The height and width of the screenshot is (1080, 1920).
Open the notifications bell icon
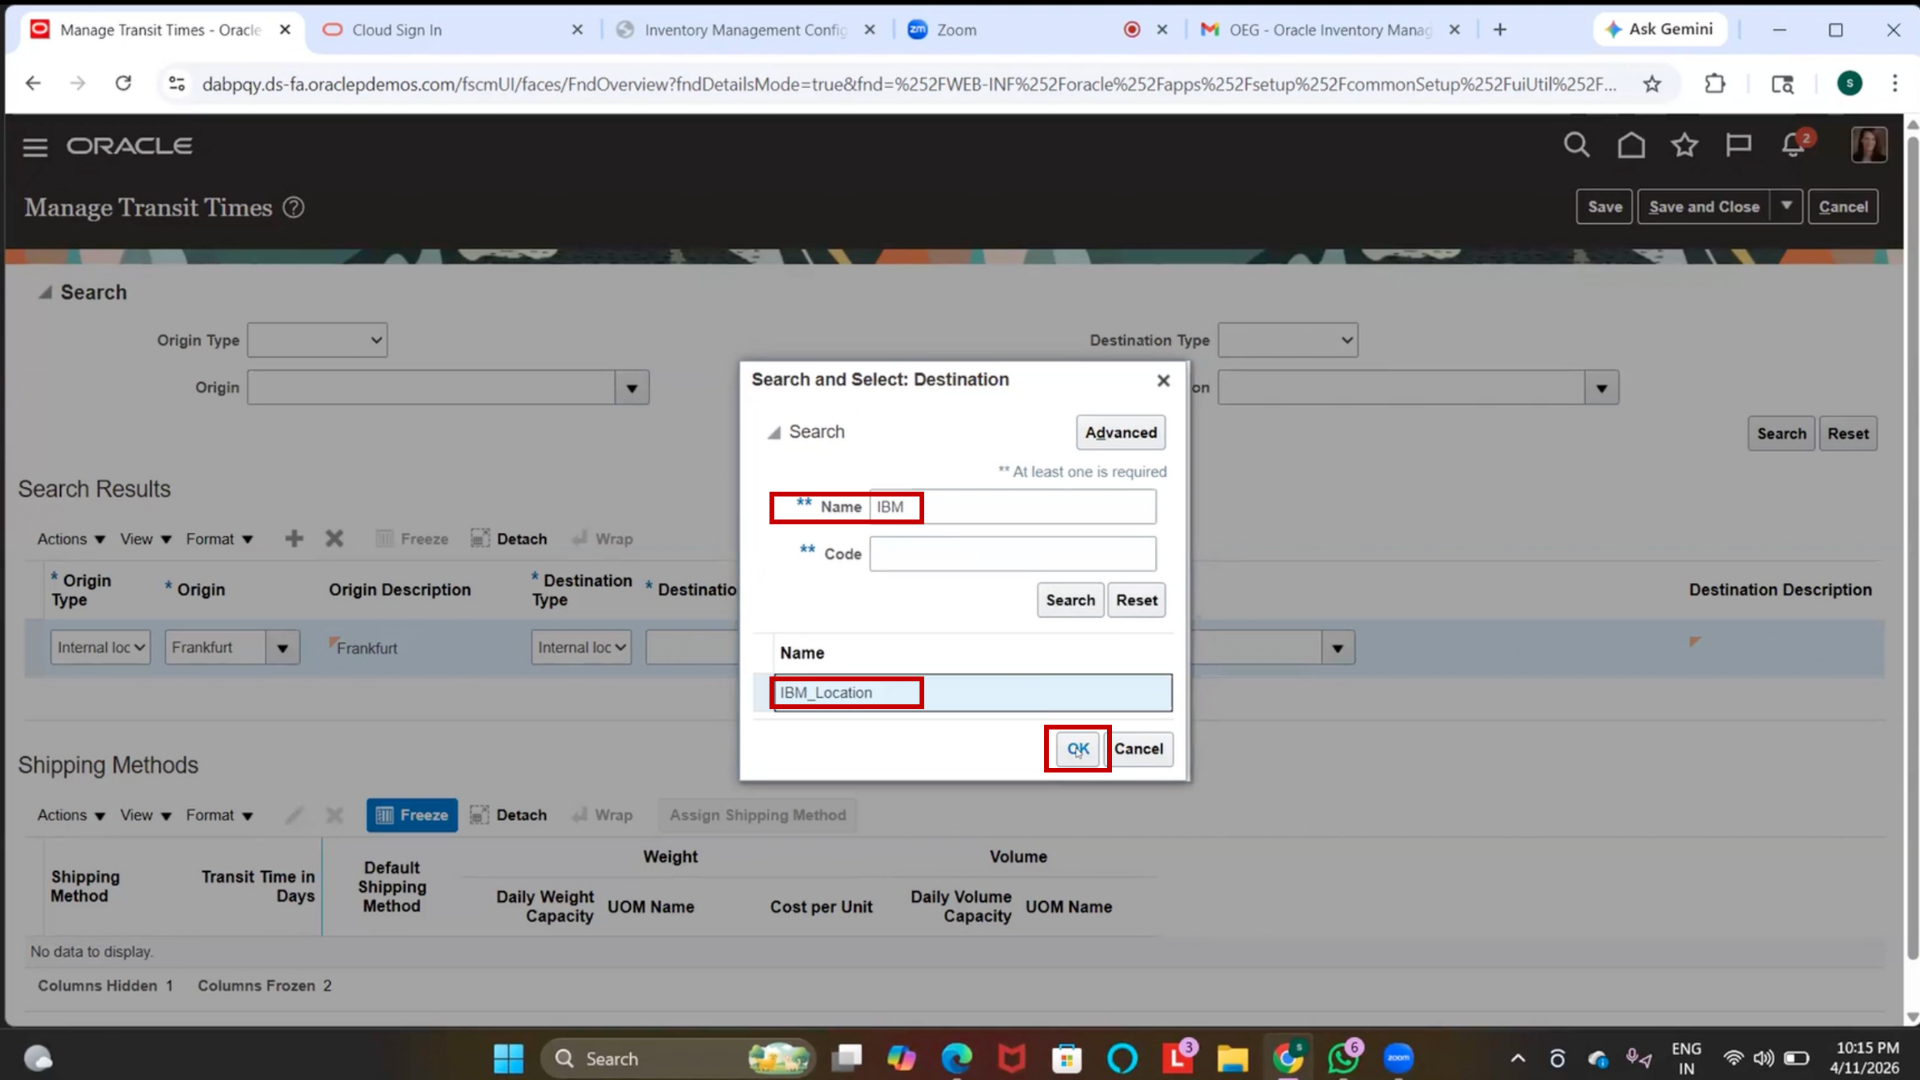click(1793, 146)
